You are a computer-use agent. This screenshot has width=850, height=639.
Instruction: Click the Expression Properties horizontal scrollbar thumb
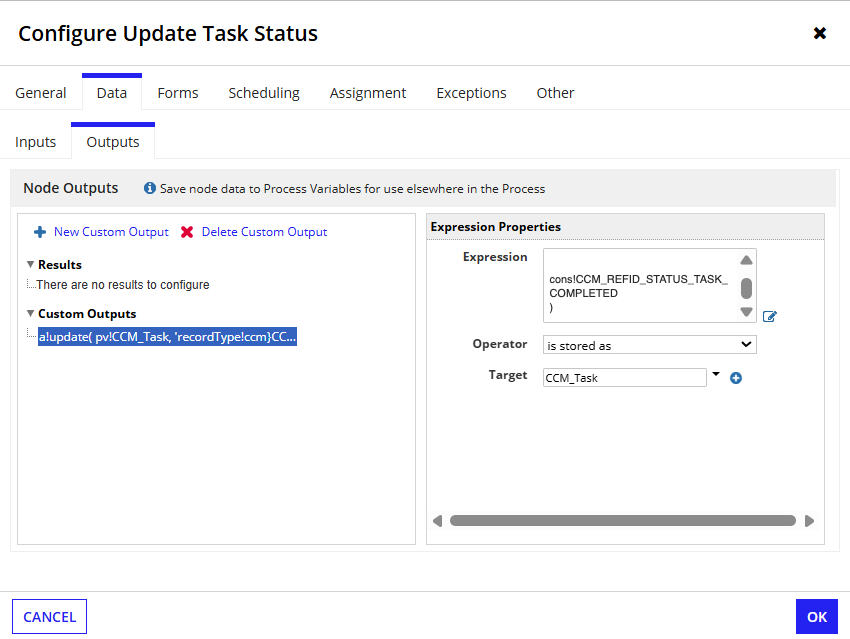click(x=623, y=521)
